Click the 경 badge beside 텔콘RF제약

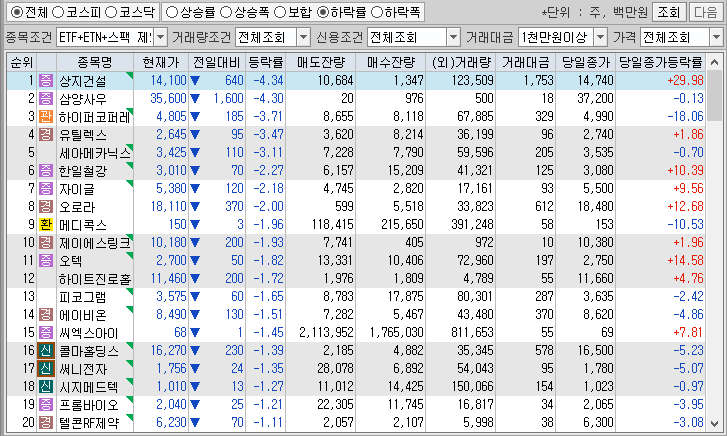[x=46, y=423]
